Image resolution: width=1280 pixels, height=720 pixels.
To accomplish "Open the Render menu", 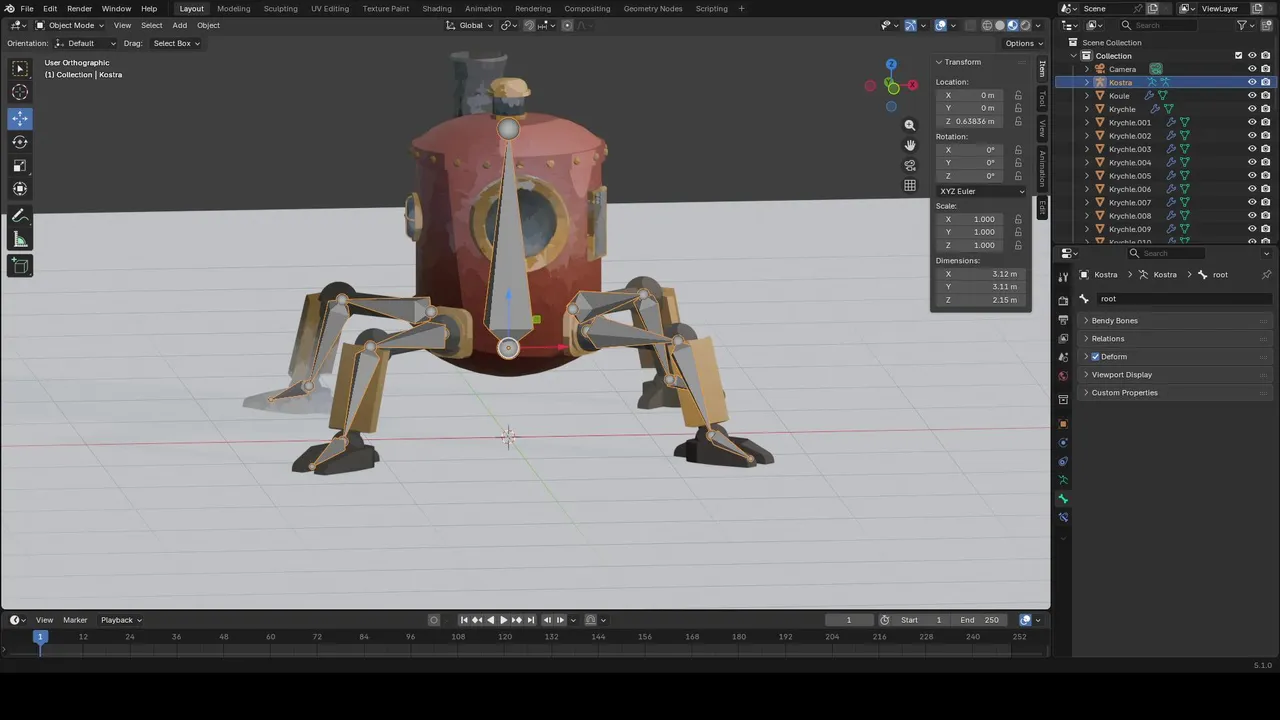I will click(79, 9).
